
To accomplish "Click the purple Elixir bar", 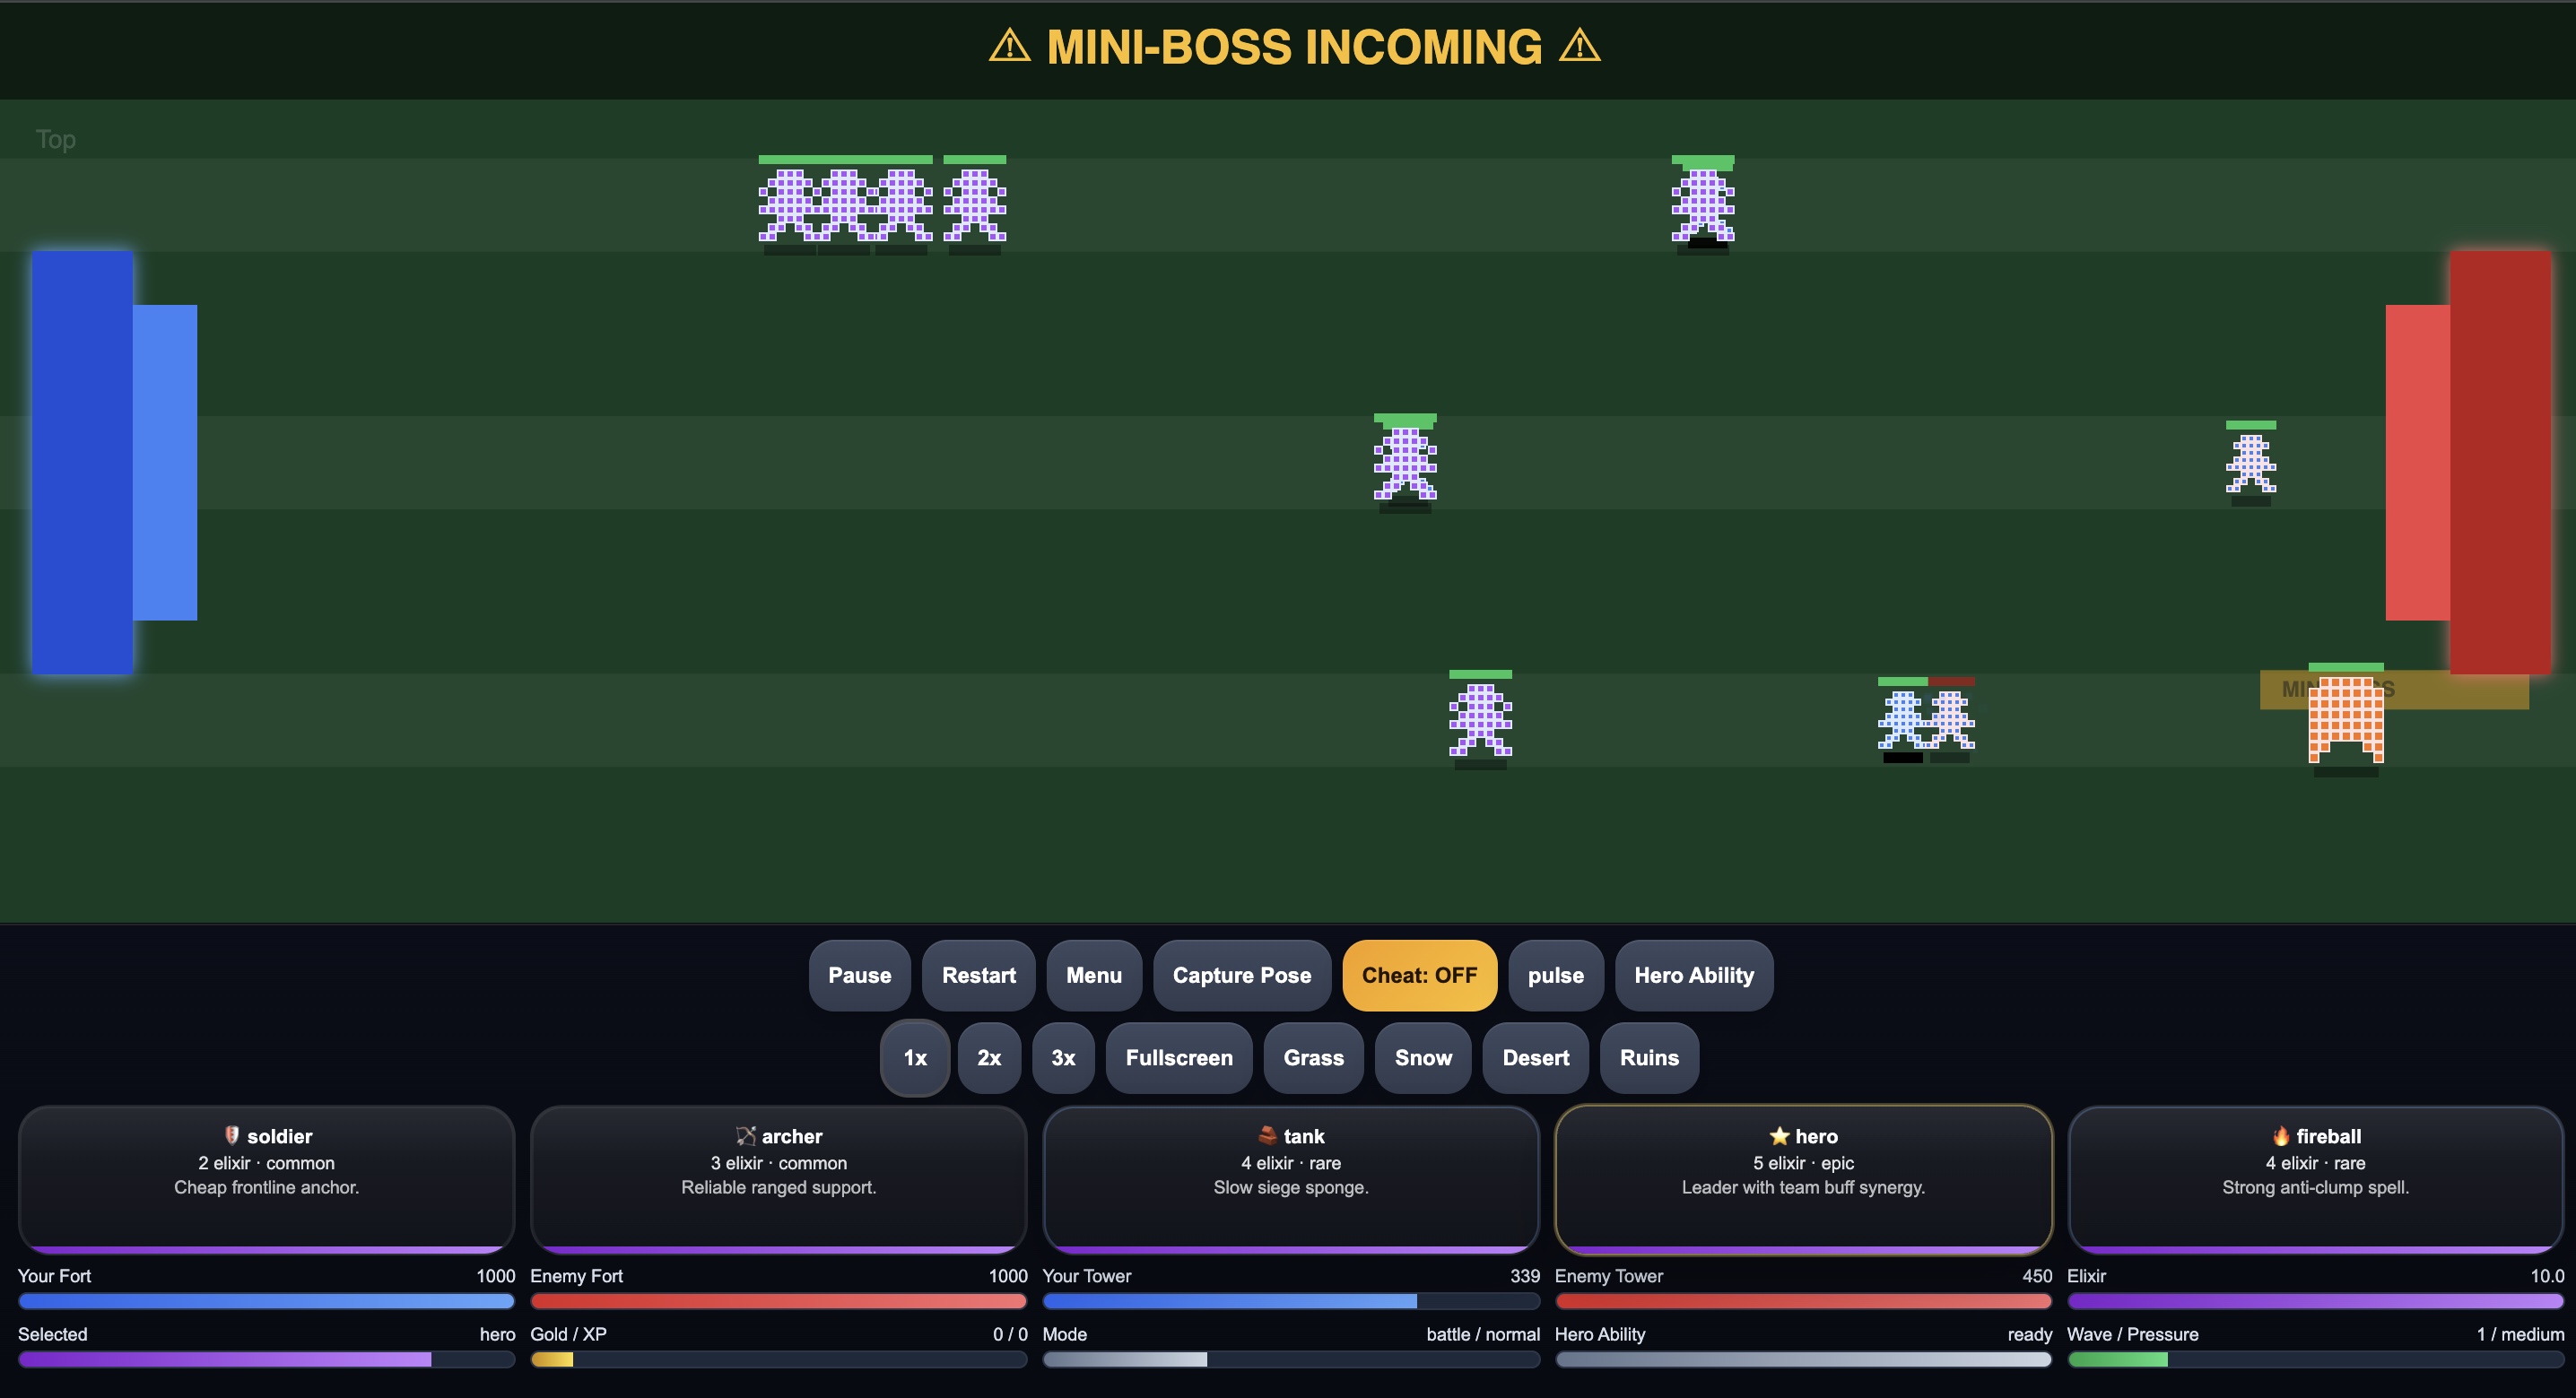I will coord(2314,1301).
